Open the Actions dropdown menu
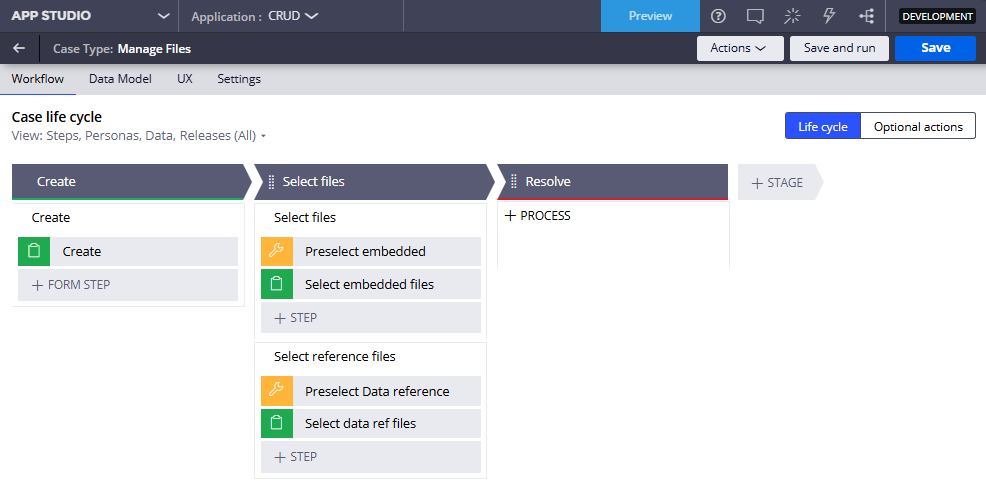Screen dimensions: 986x481 pyautogui.click(x=740, y=48)
